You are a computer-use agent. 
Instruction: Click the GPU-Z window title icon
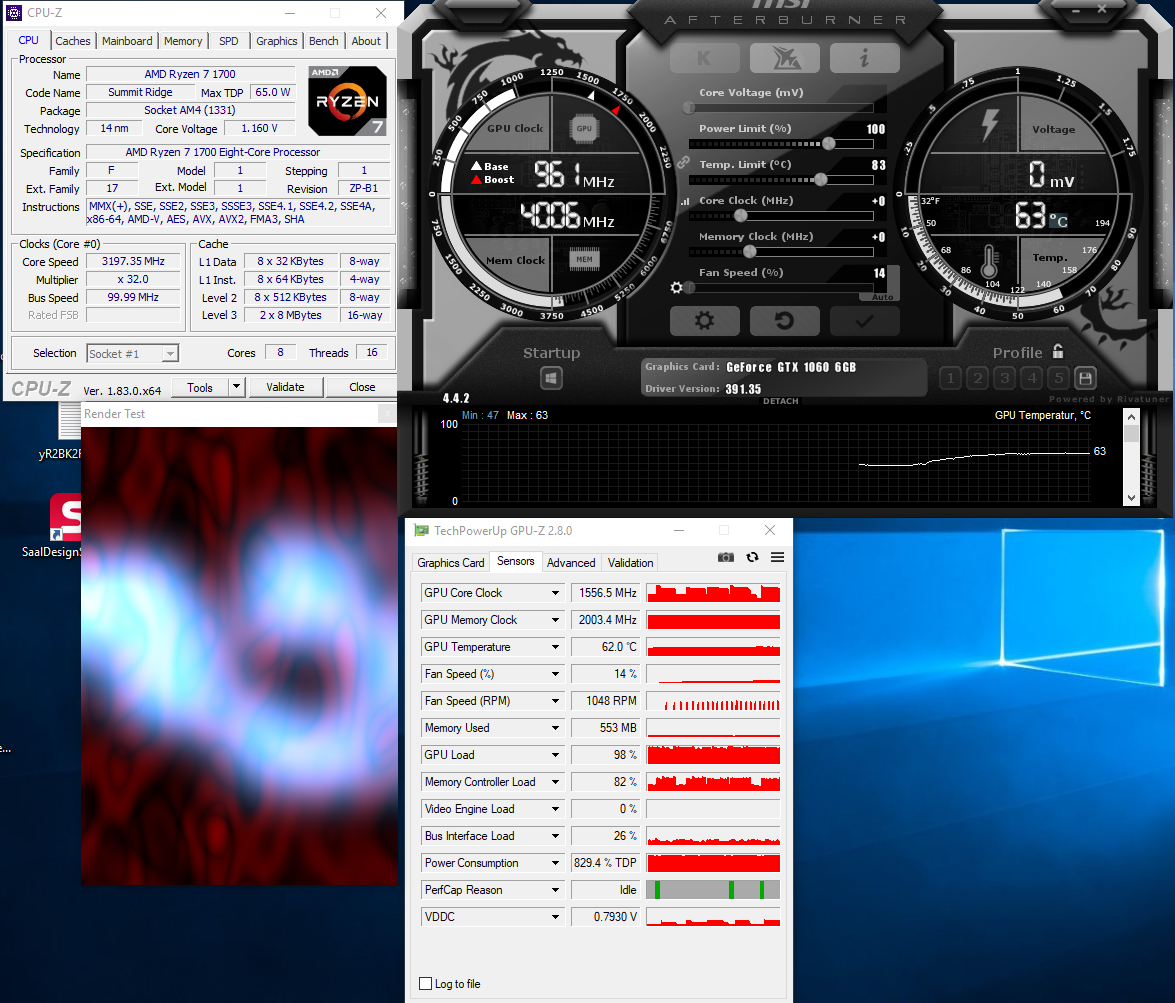pos(421,531)
